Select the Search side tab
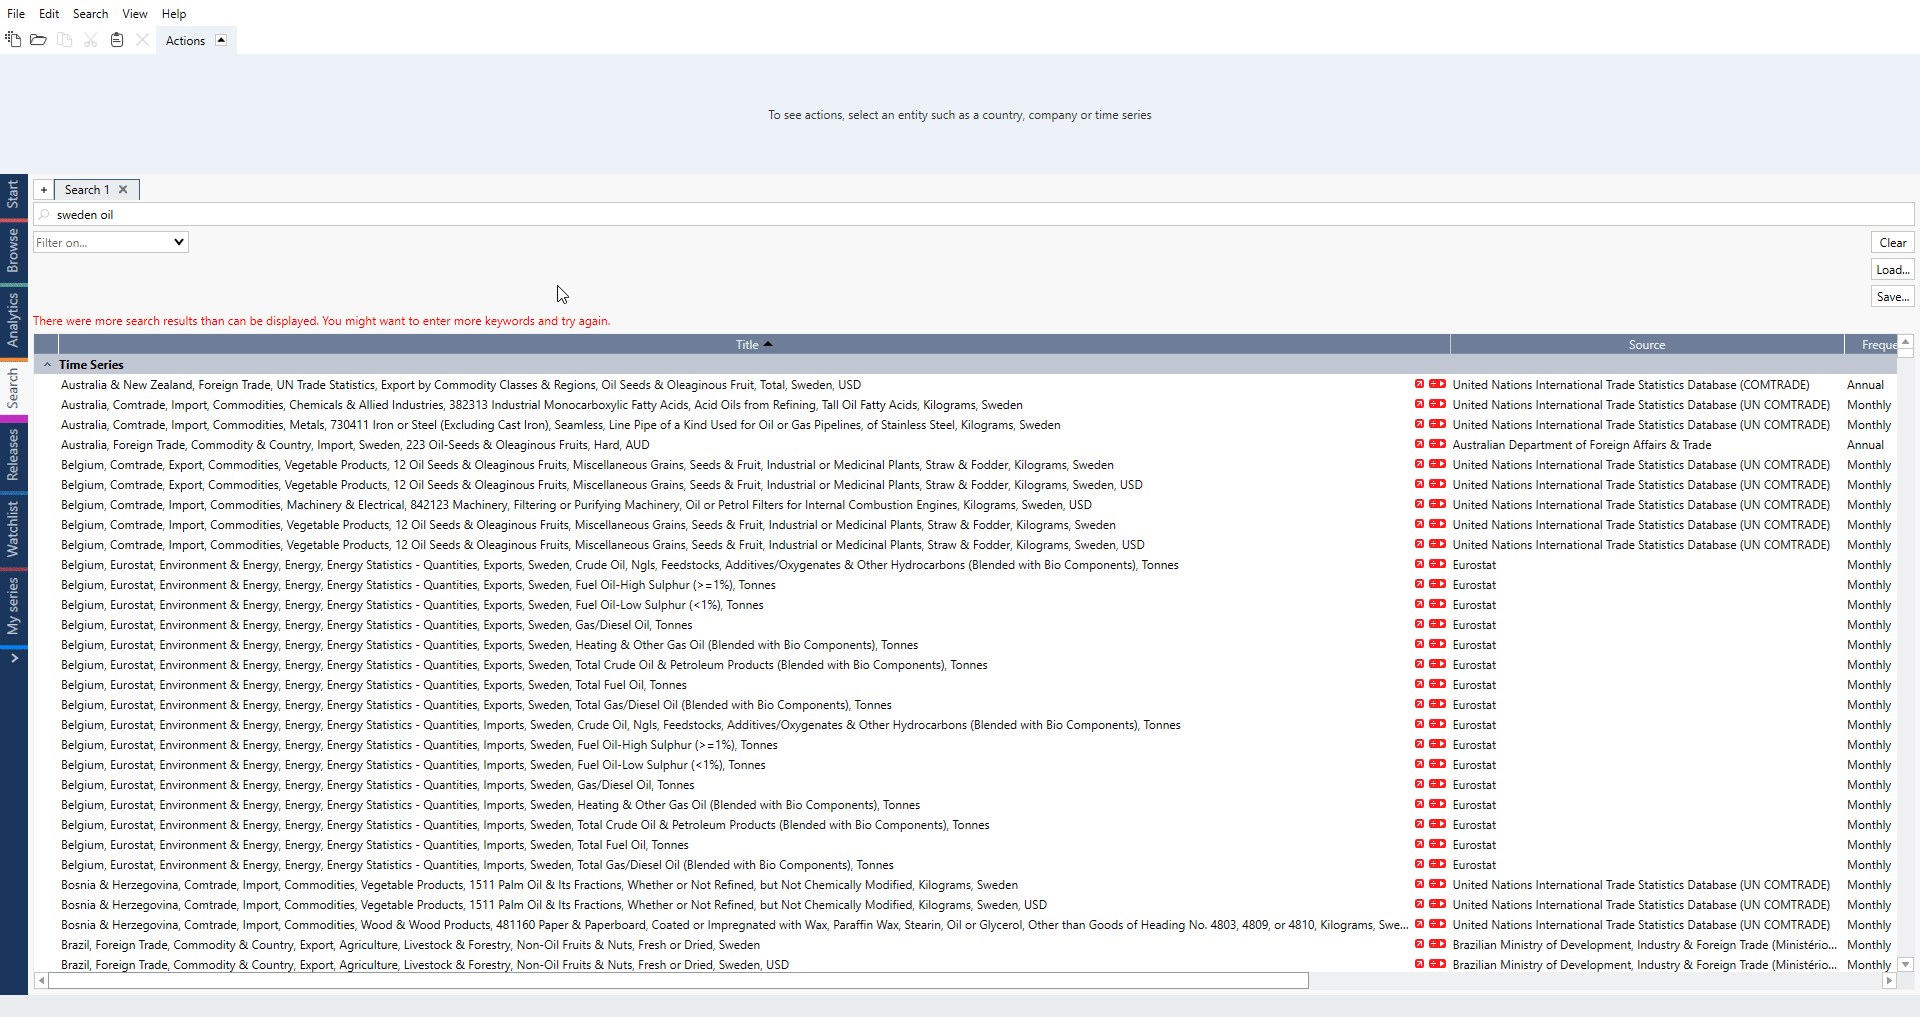Image resolution: width=1920 pixels, height=1017 pixels. coord(13,388)
